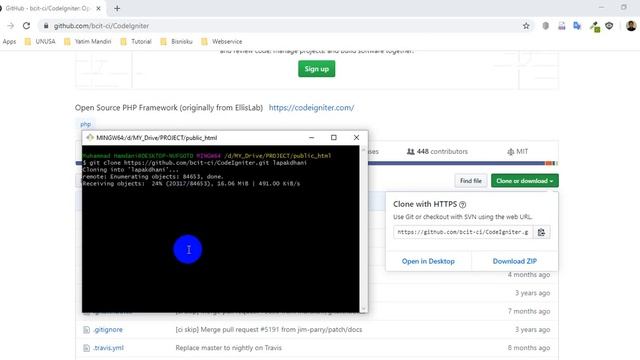Image resolution: width=640 pixels, height=360 pixels.
Task: Click Download ZIP
Action: [x=515, y=261]
